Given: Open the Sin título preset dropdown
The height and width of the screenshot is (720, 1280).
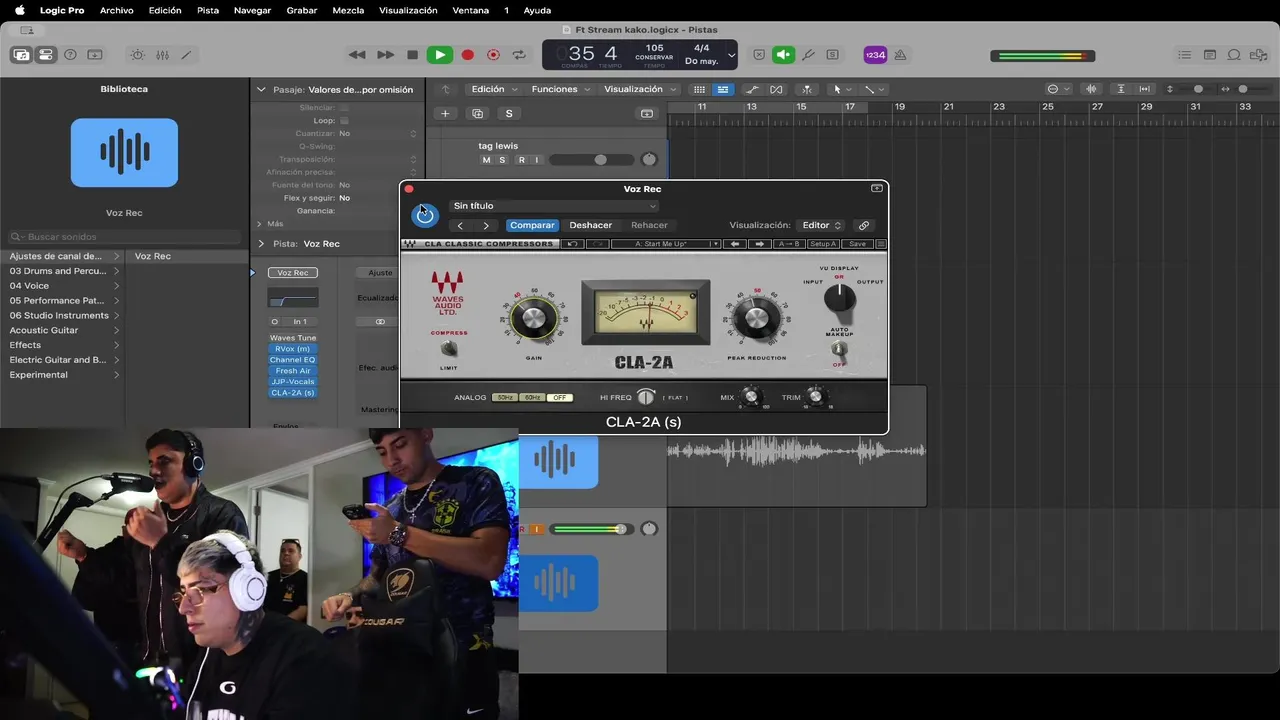Looking at the screenshot, I should tap(554, 206).
